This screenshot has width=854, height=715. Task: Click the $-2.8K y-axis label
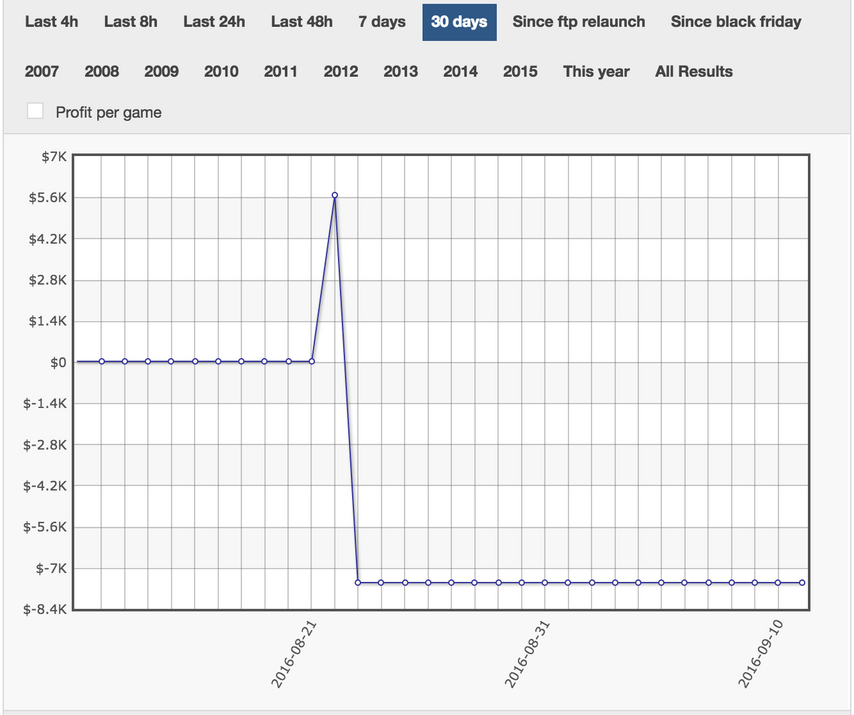point(45,445)
